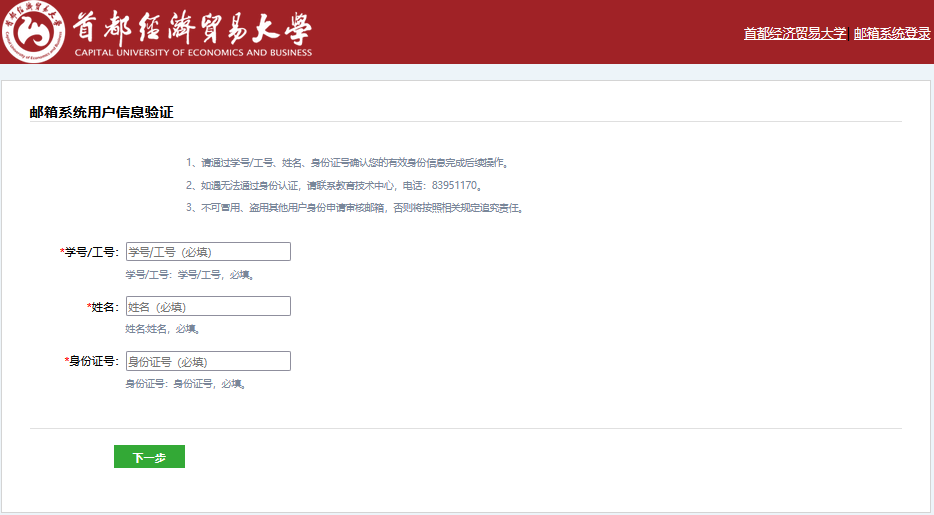Focus the 学号/工号 input field
This screenshot has height=515, width=934.
(207, 252)
